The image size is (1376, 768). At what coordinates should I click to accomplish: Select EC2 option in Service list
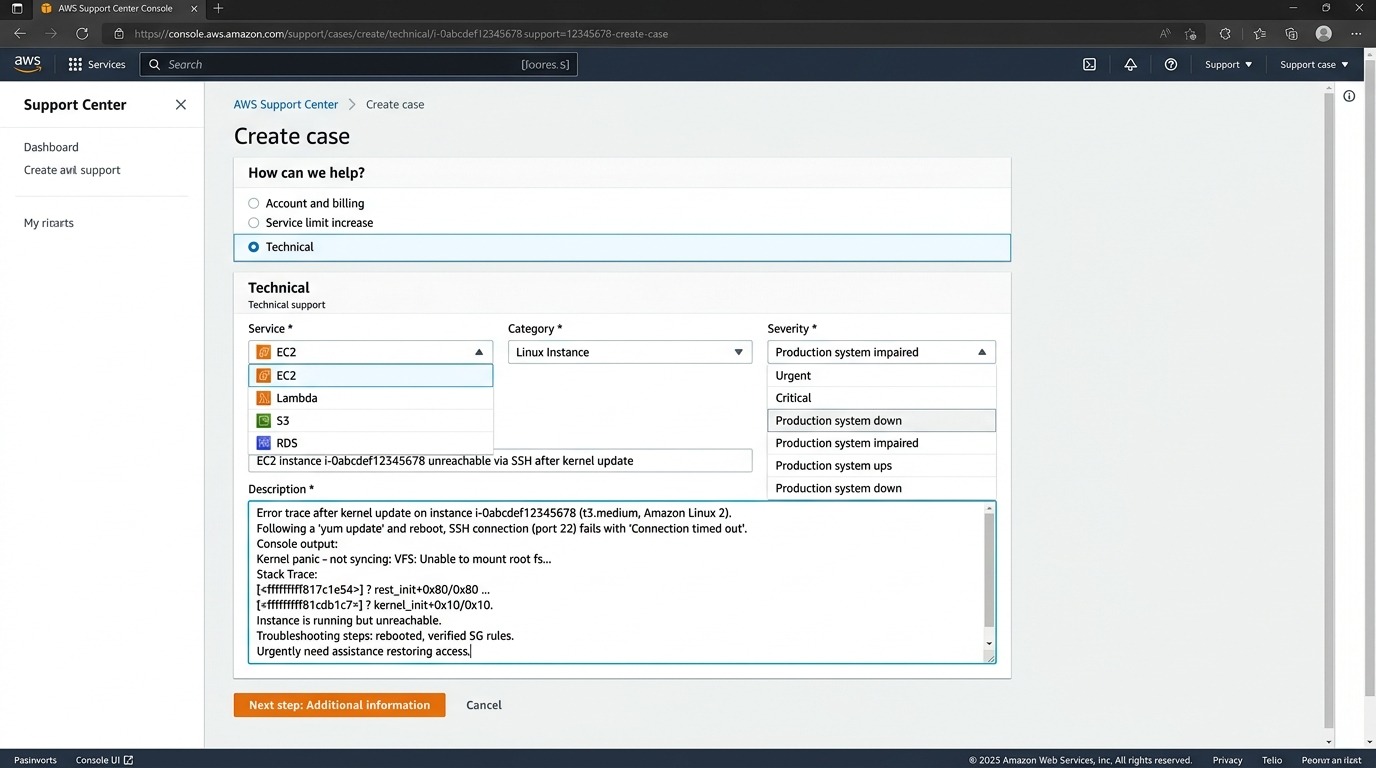coord(370,376)
